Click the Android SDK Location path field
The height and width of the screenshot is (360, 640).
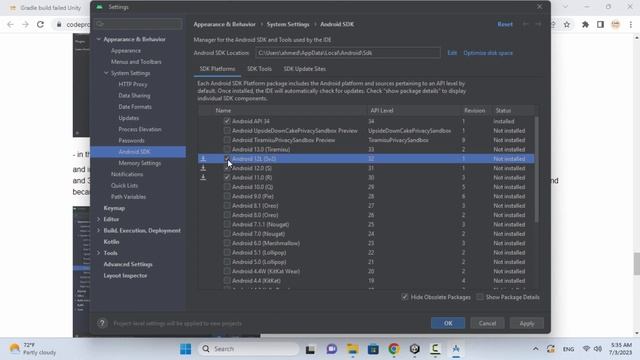click(x=348, y=53)
